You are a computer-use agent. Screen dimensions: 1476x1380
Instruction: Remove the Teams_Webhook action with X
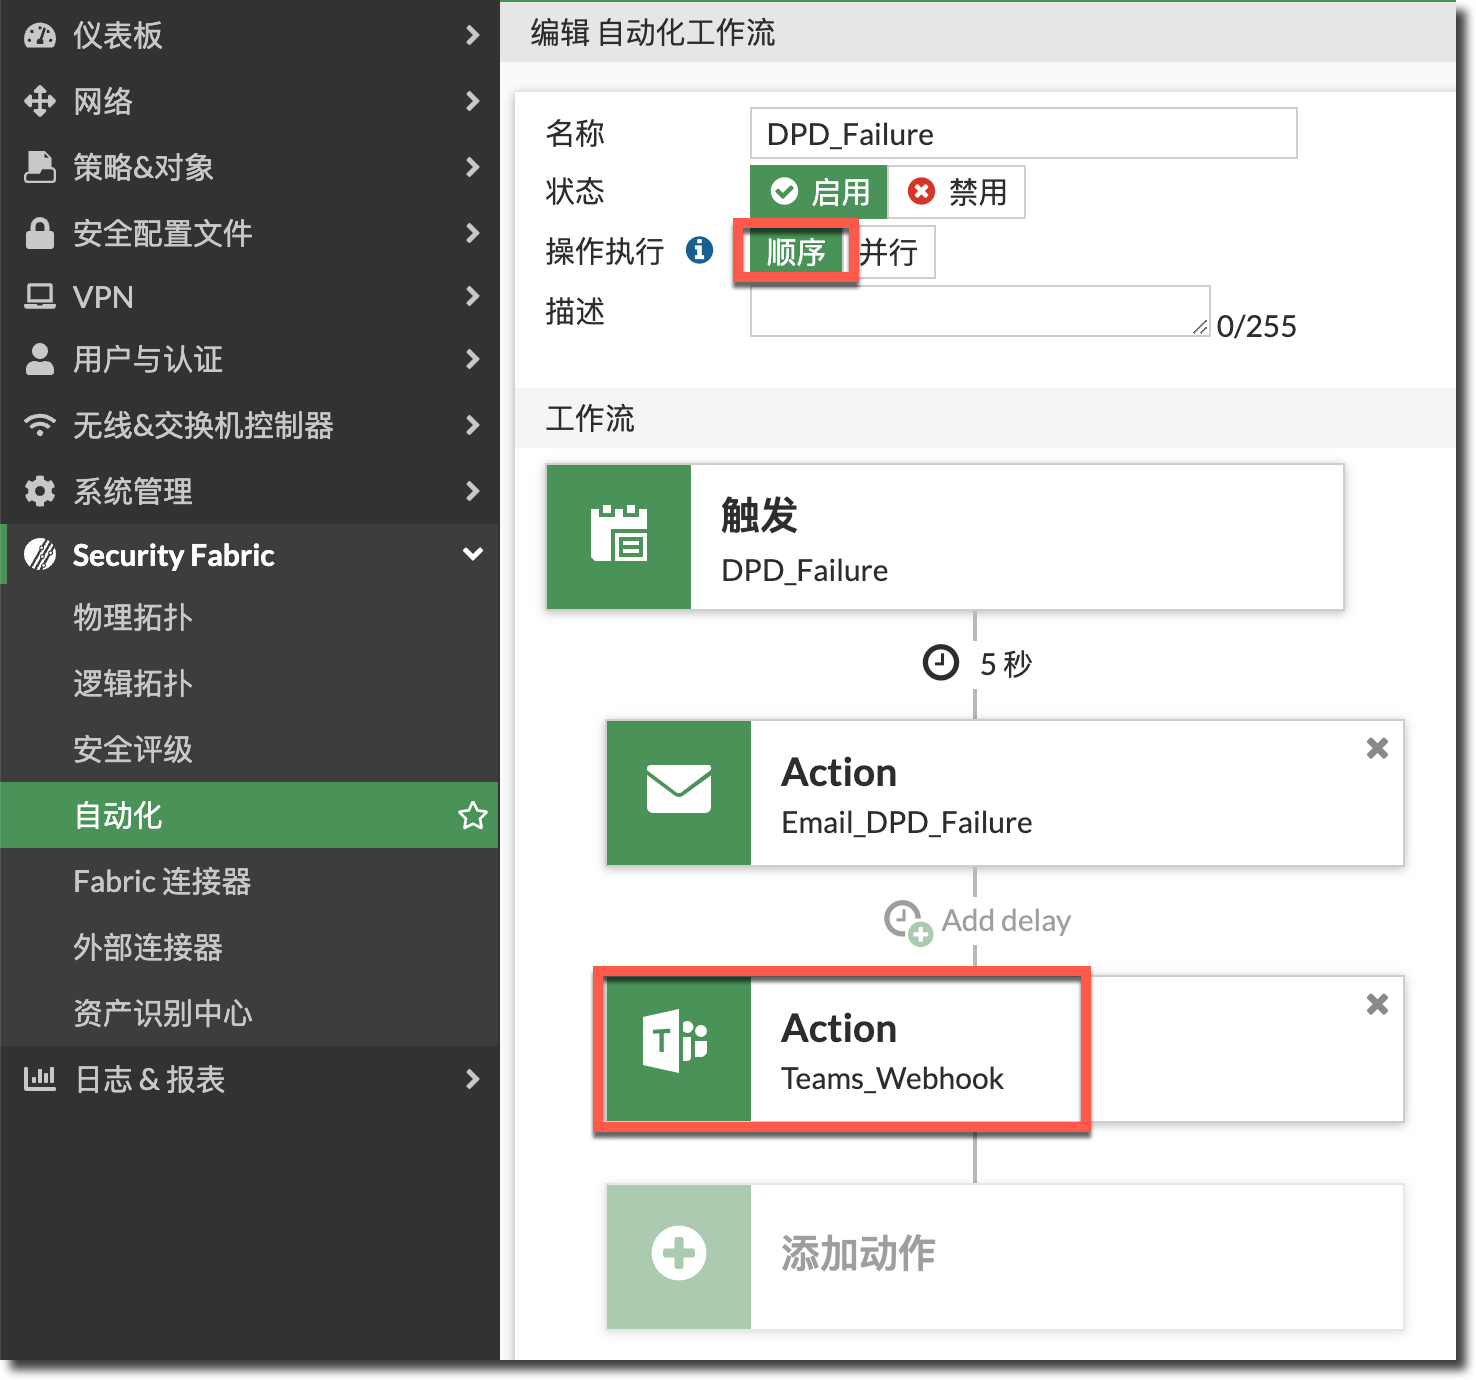pyautogui.click(x=1377, y=1004)
